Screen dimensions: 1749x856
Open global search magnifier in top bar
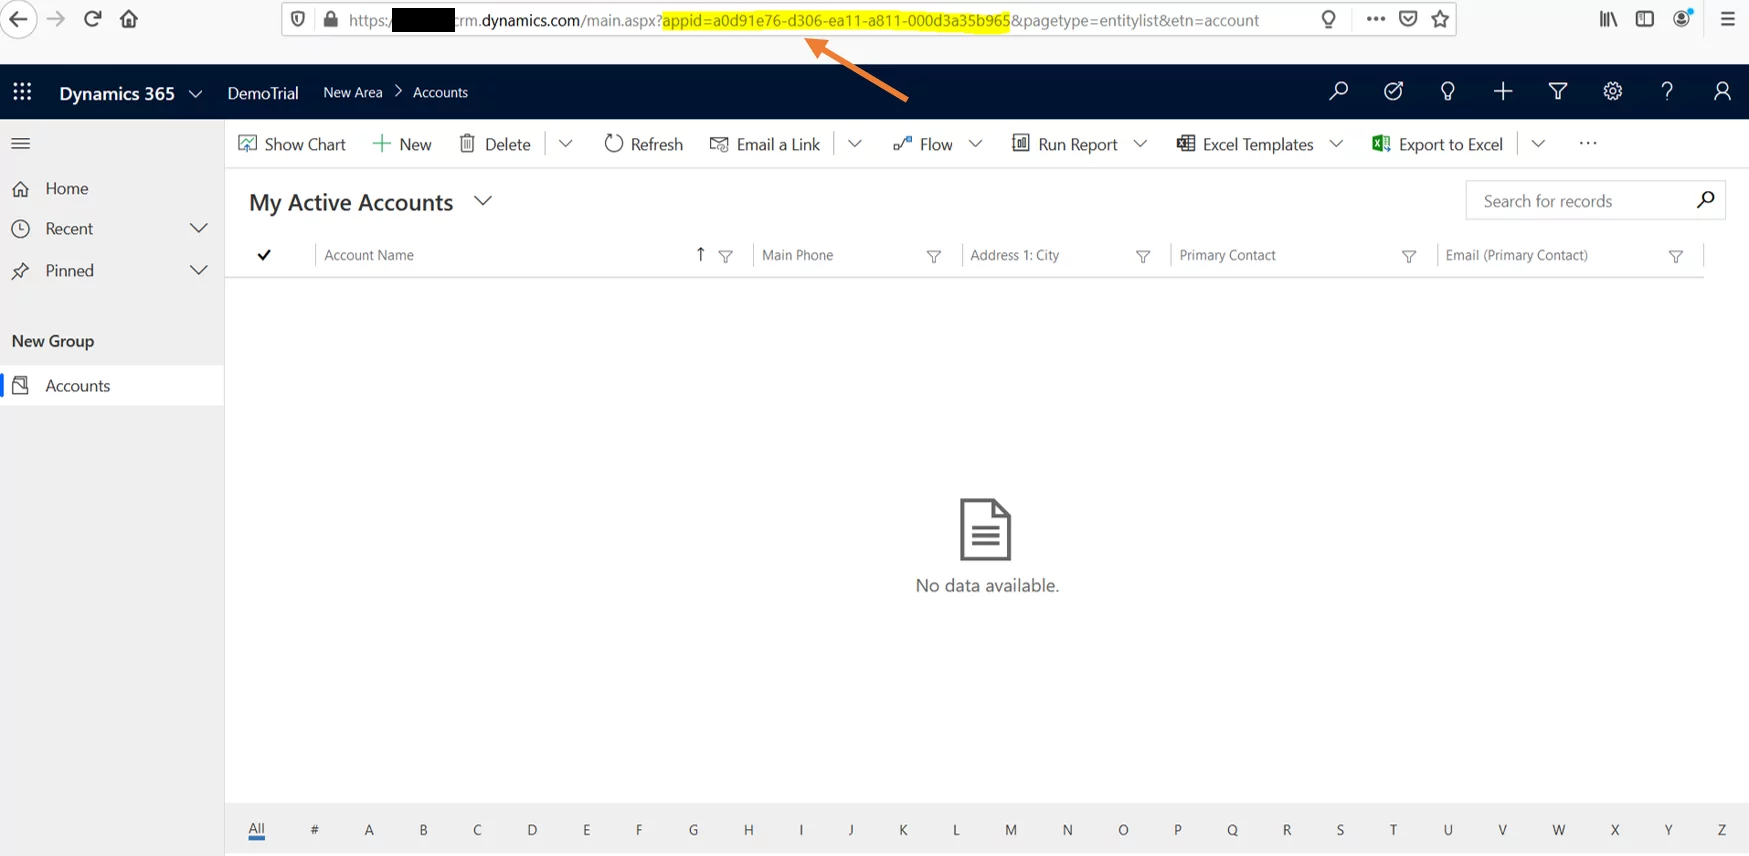1338,92
